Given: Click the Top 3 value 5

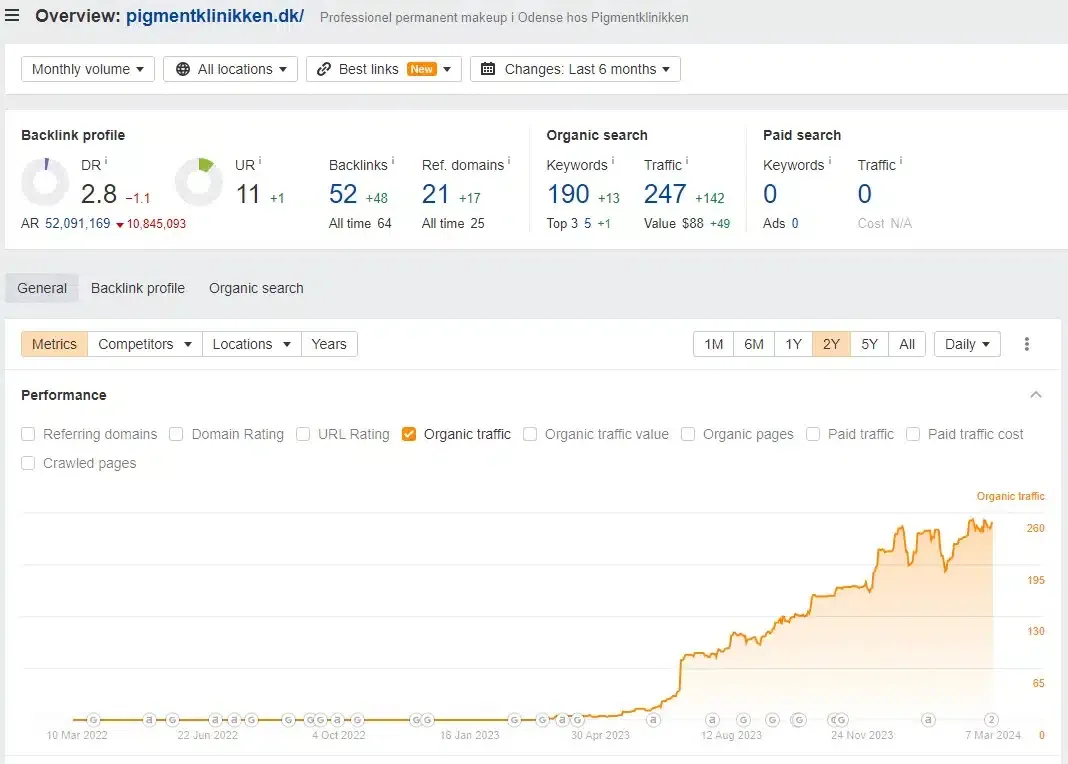Looking at the screenshot, I should tap(587, 223).
